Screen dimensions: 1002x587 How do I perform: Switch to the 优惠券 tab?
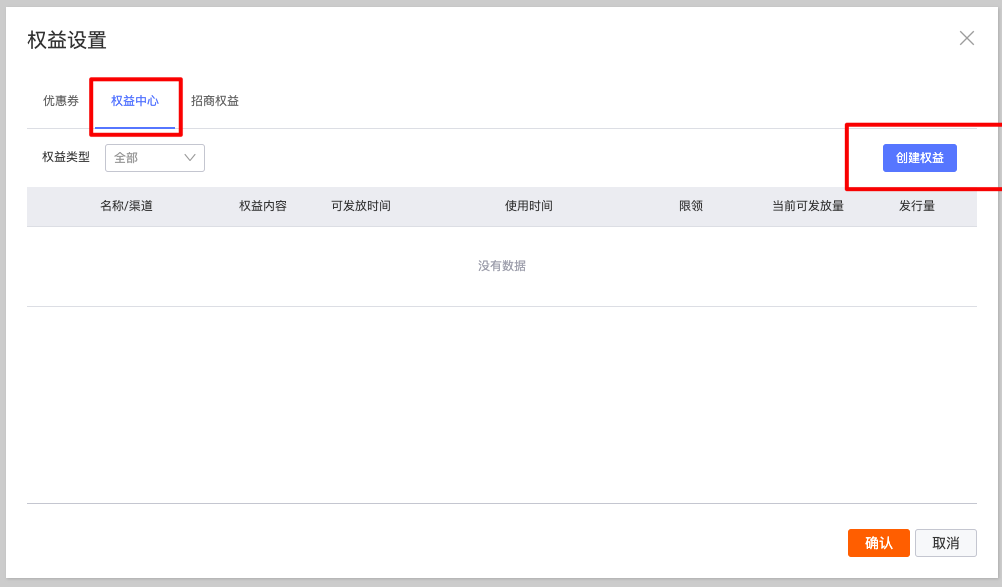pyautogui.click(x=61, y=101)
